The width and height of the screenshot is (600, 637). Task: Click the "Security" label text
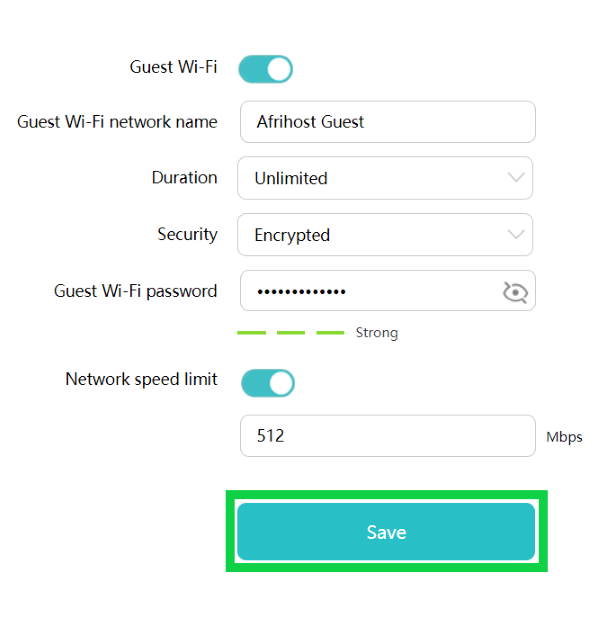click(187, 234)
